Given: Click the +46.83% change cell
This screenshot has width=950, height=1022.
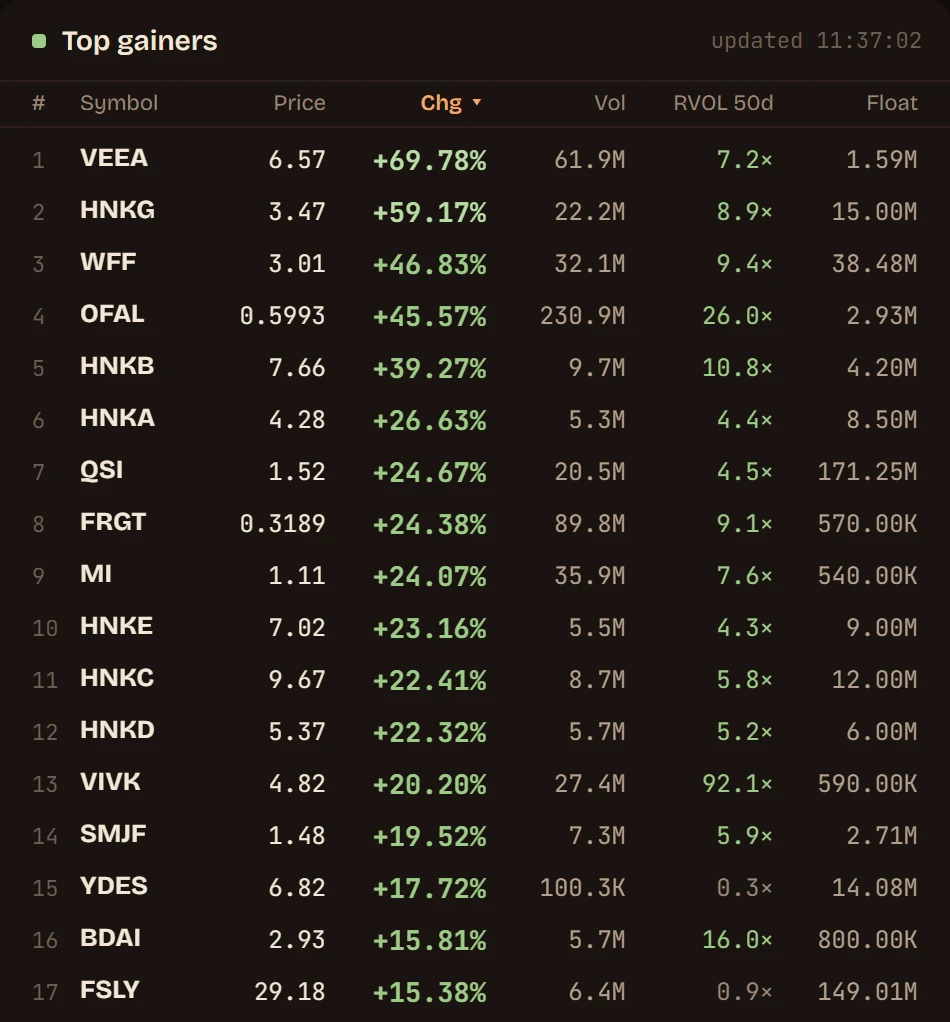Looking at the screenshot, I should (429, 265).
